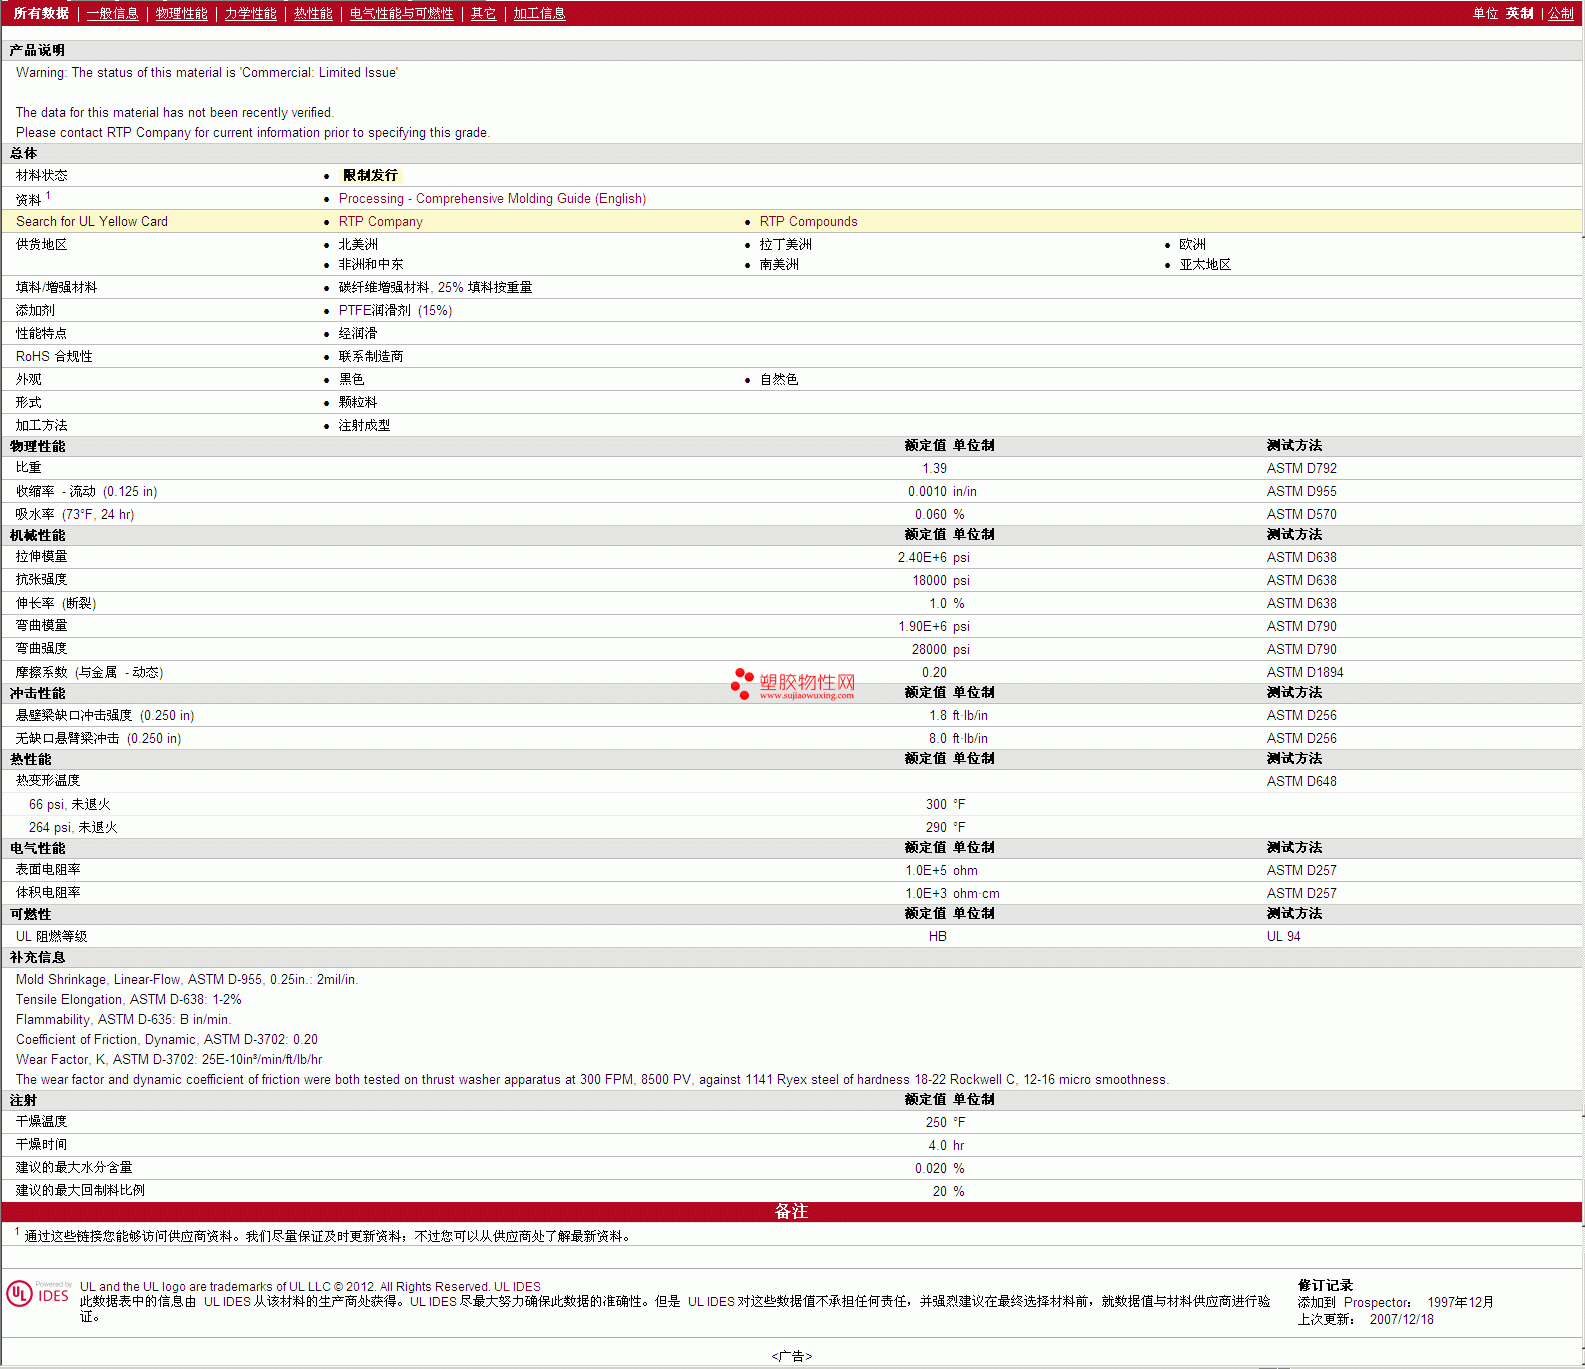The width and height of the screenshot is (1585, 1369).
Task: Select 建议的最大回制料比例 row label
Action: [80, 1191]
